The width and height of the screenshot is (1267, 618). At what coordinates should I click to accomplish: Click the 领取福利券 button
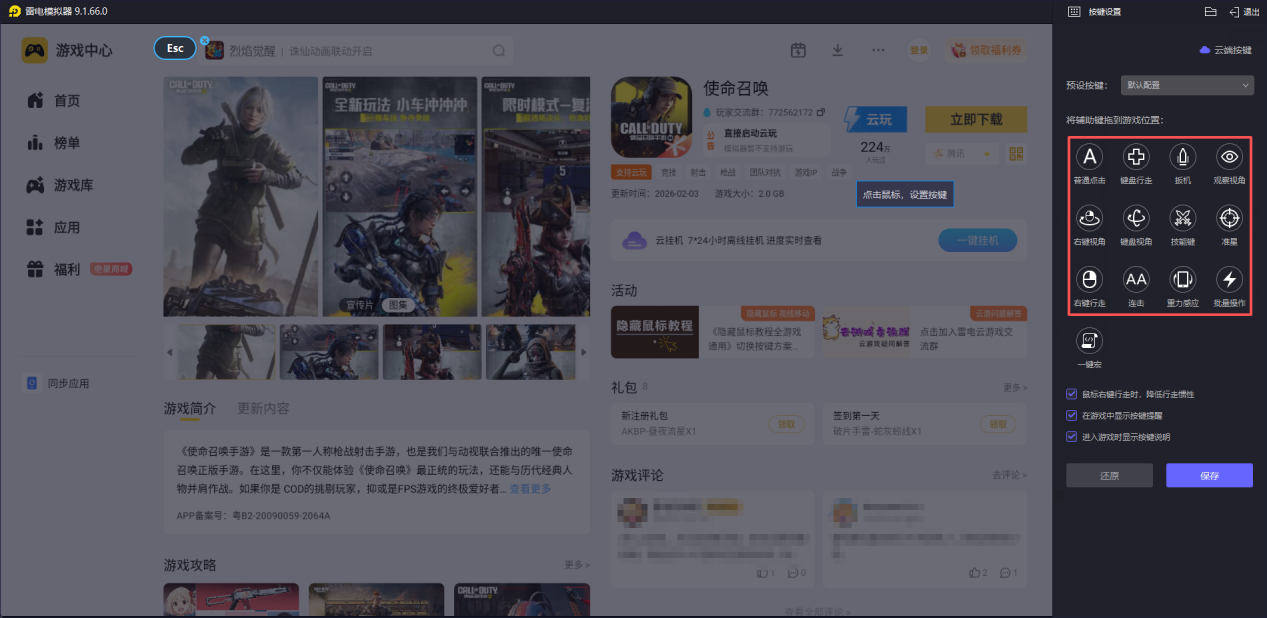987,50
